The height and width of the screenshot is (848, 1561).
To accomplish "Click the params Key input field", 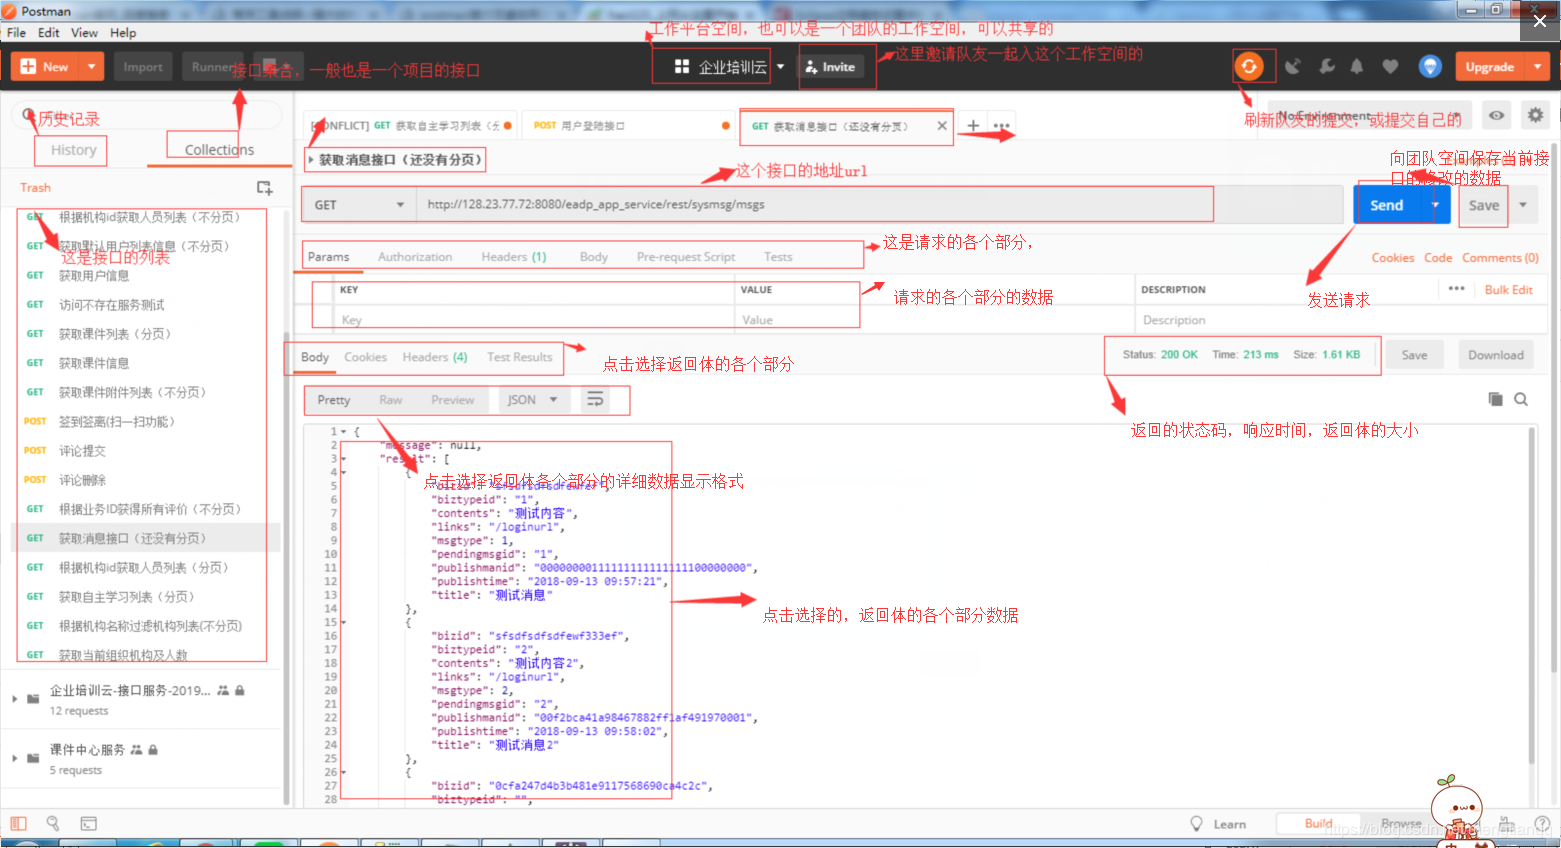I will click(x=534, y=320).
